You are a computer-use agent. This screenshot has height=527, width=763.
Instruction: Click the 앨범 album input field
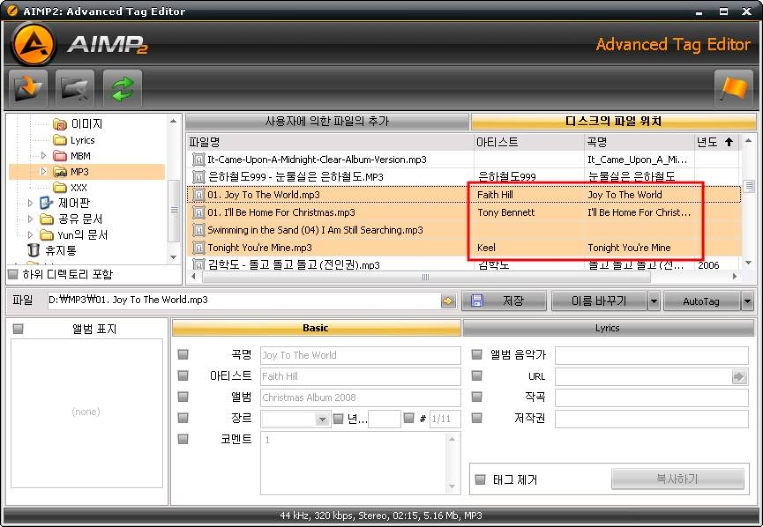point(360,398)
